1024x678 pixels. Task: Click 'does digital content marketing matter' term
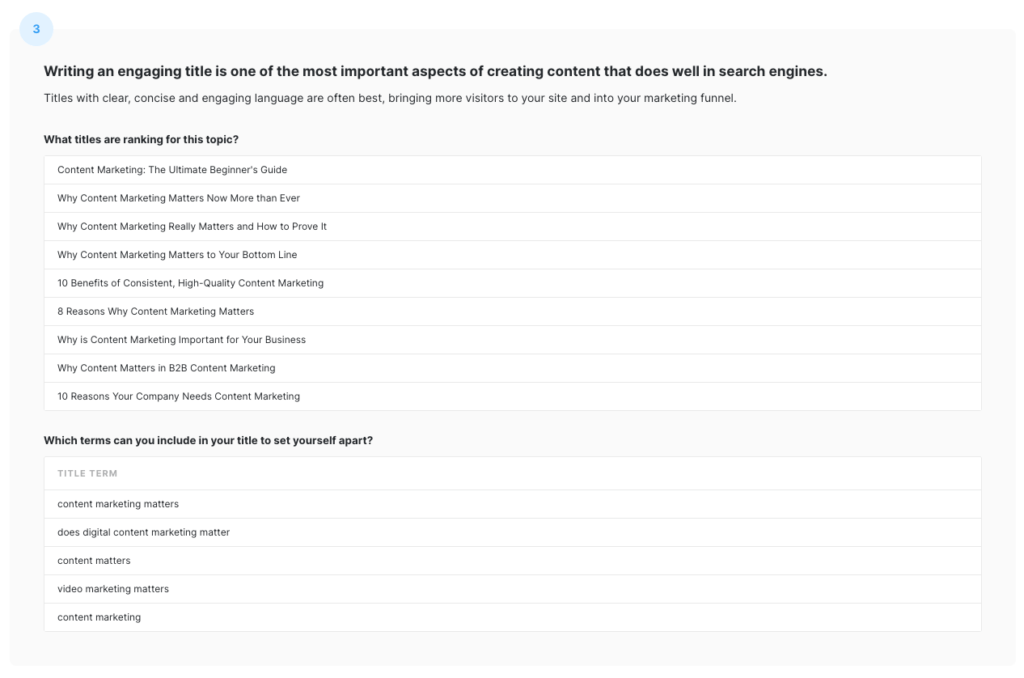(x=143, y=532)
